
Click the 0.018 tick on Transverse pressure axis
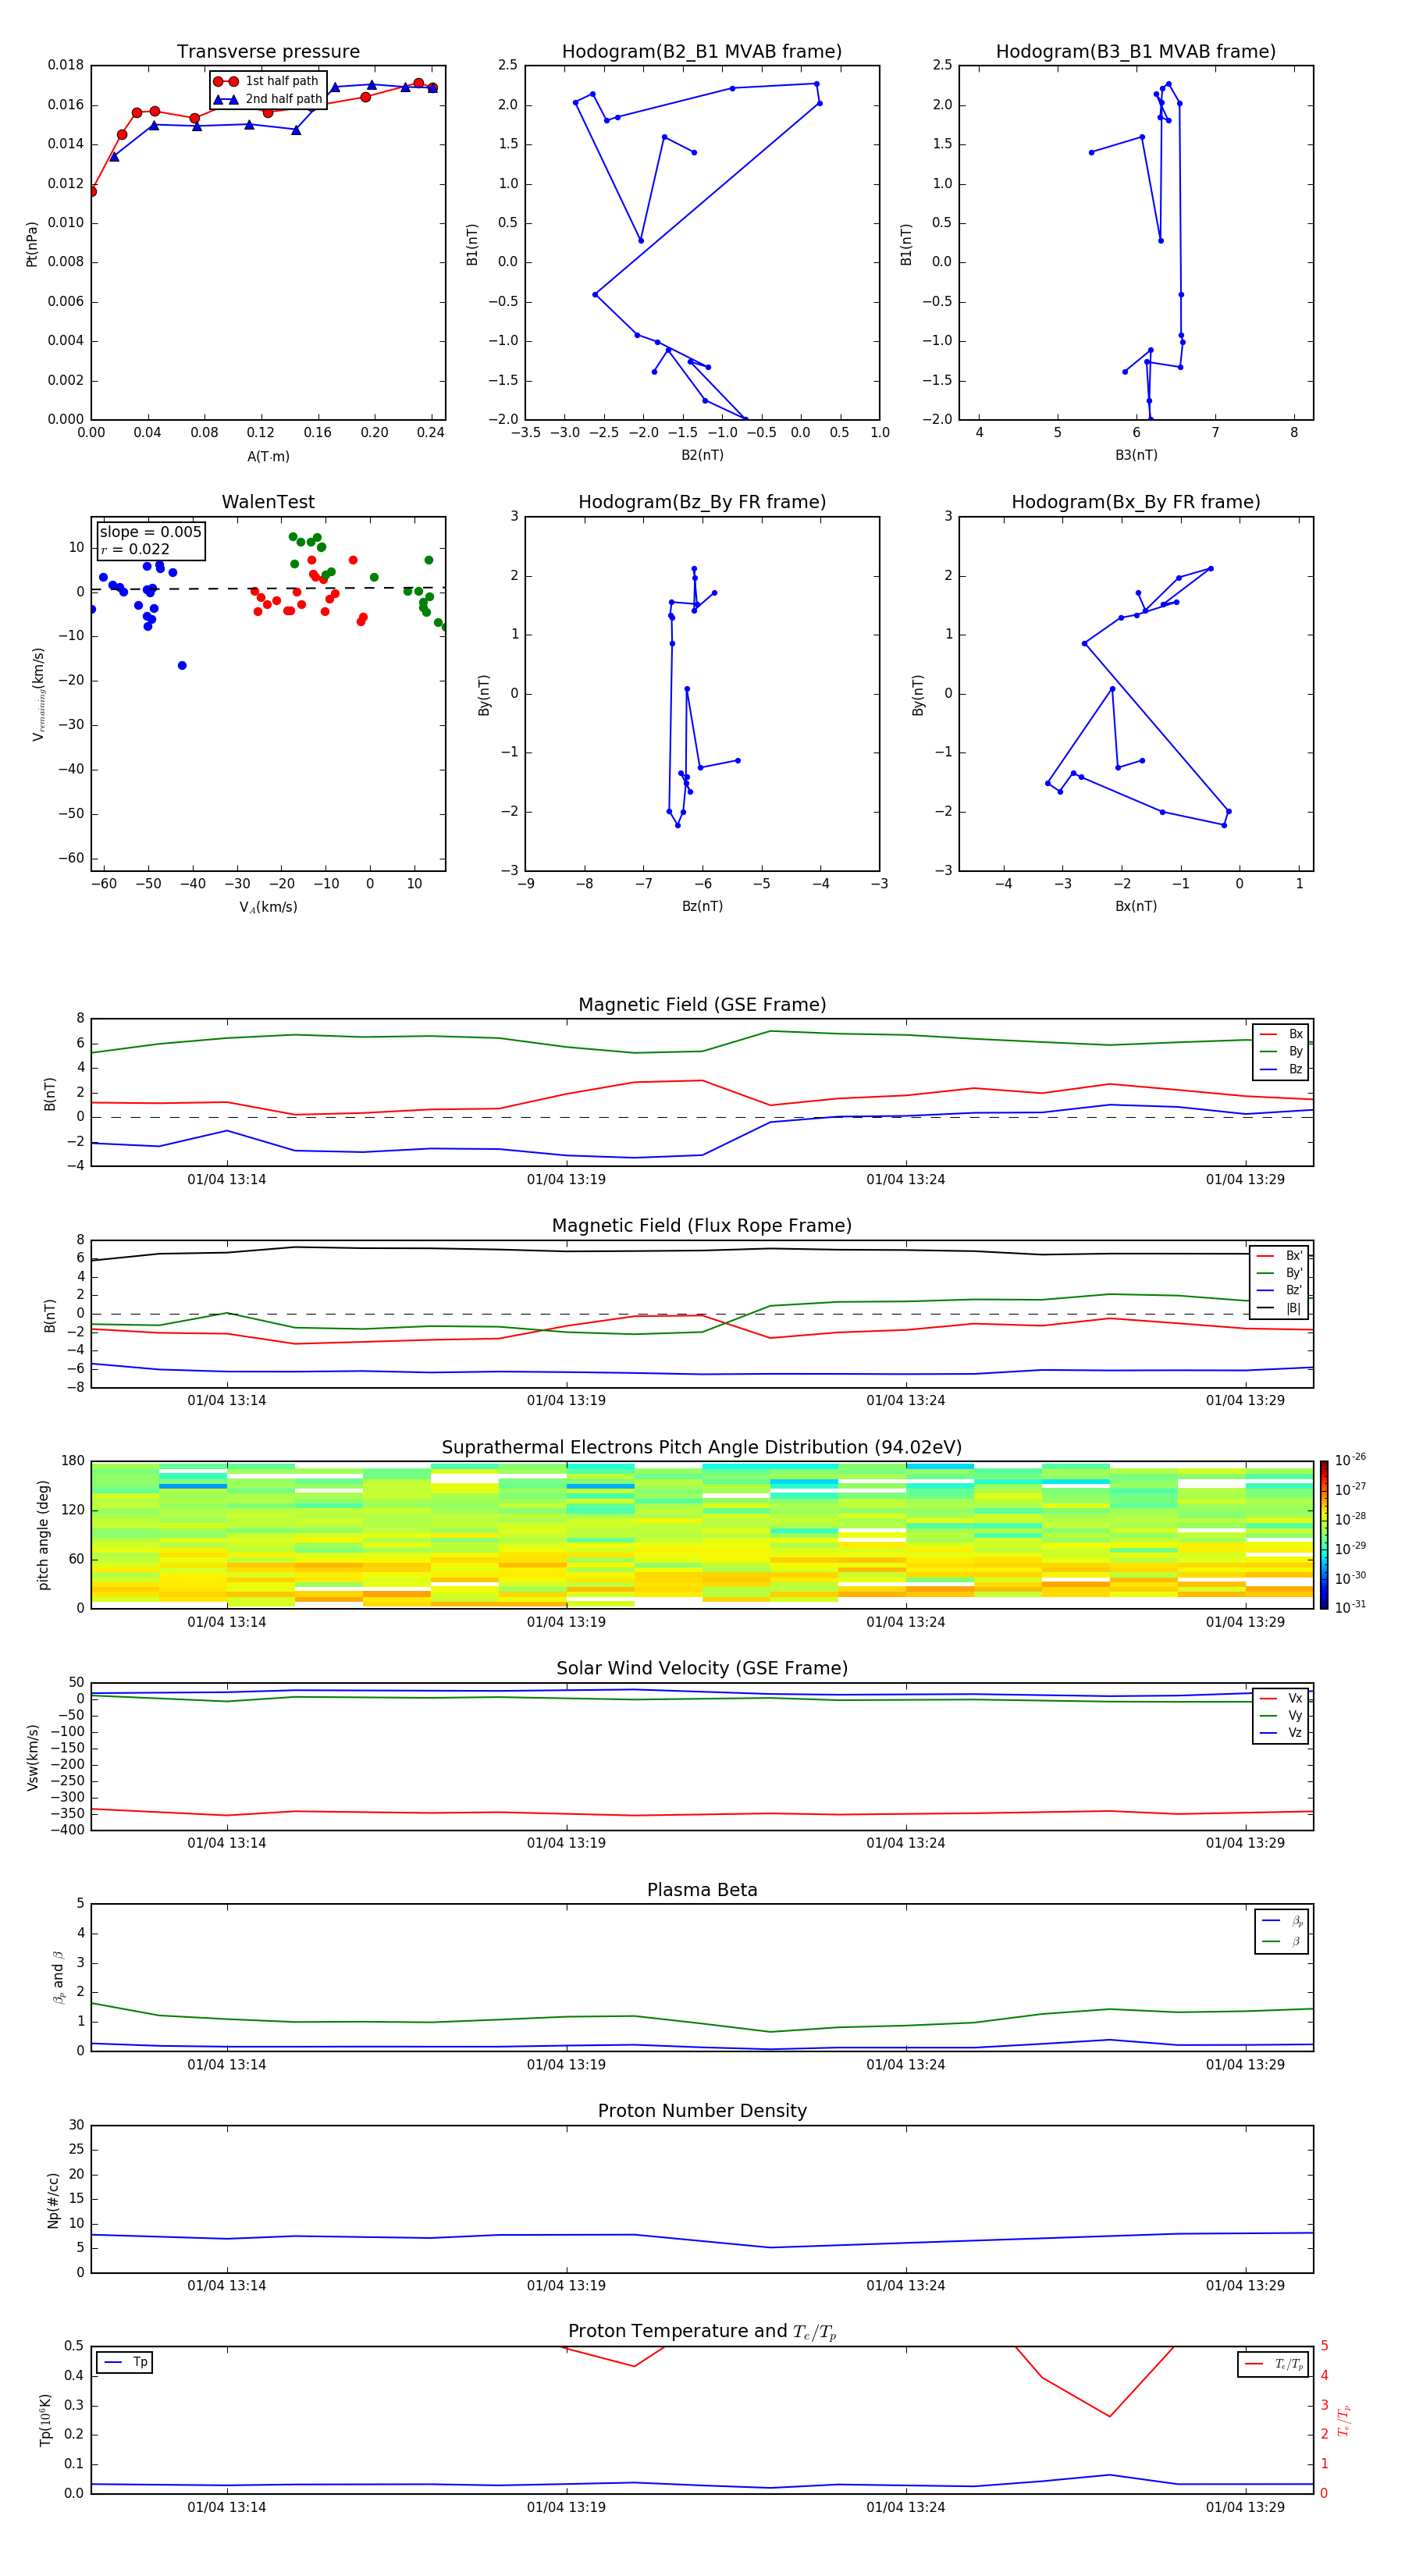click(x=66, y=66)
